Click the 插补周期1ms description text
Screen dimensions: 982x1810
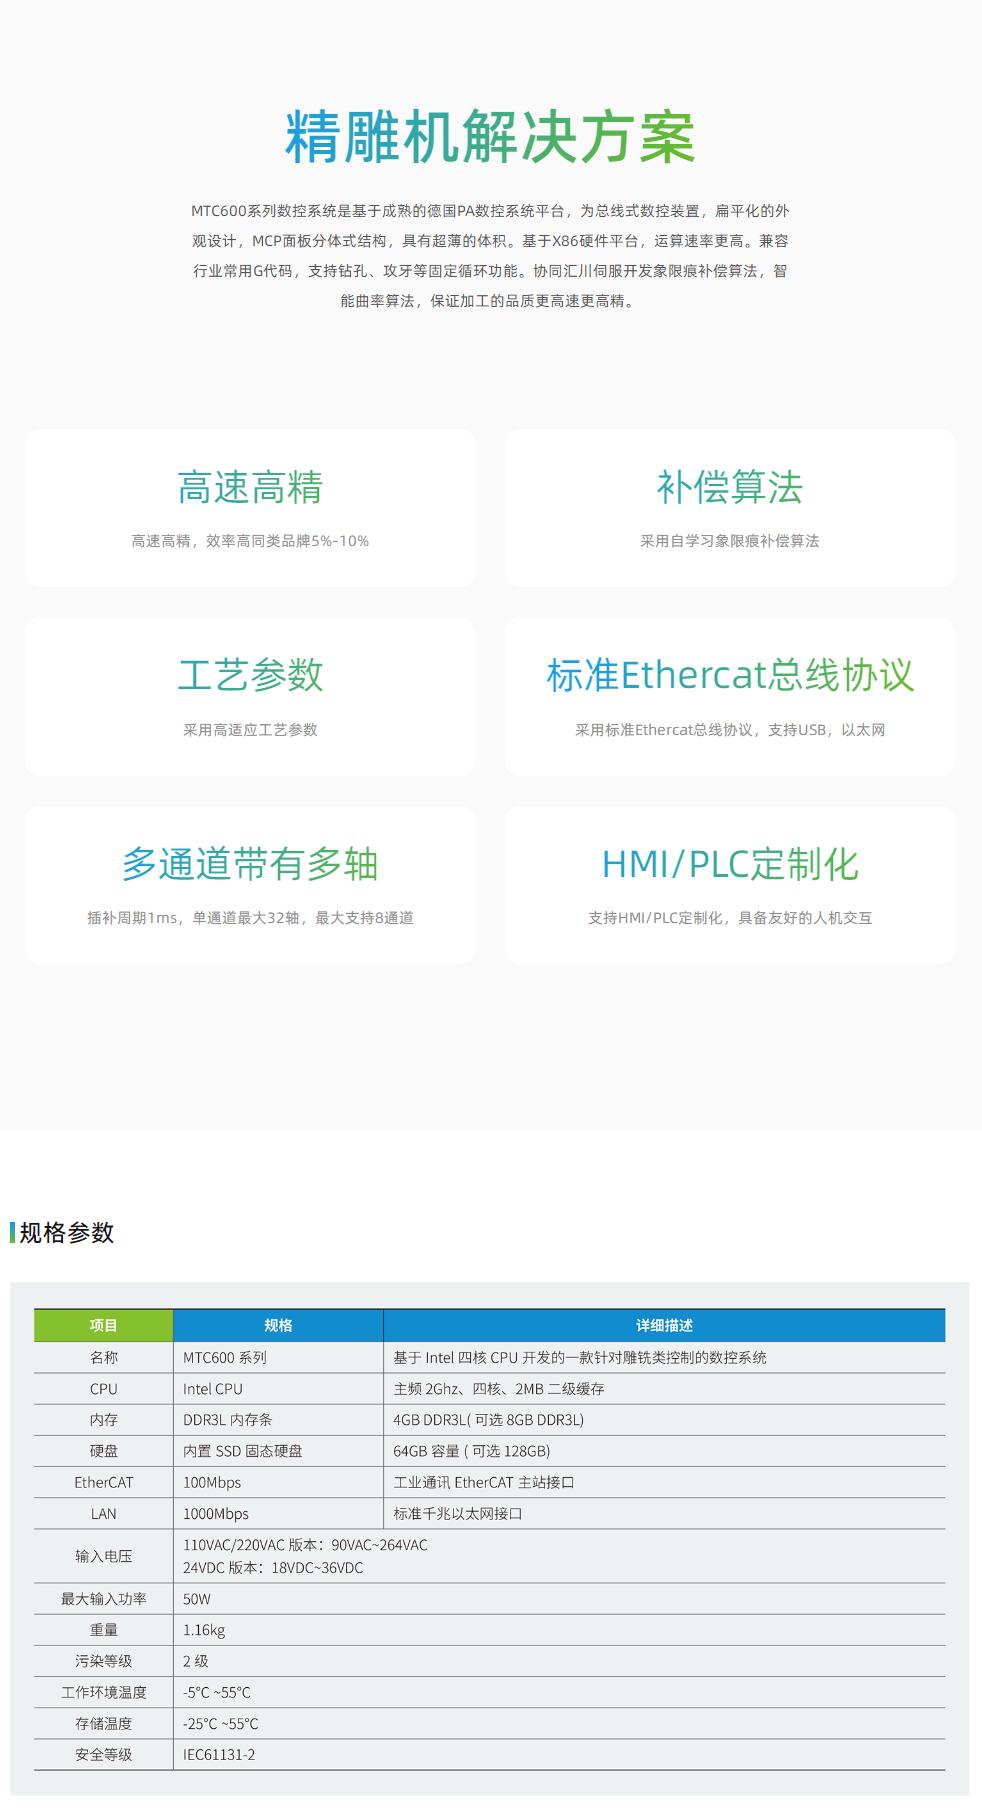(250, 918)
